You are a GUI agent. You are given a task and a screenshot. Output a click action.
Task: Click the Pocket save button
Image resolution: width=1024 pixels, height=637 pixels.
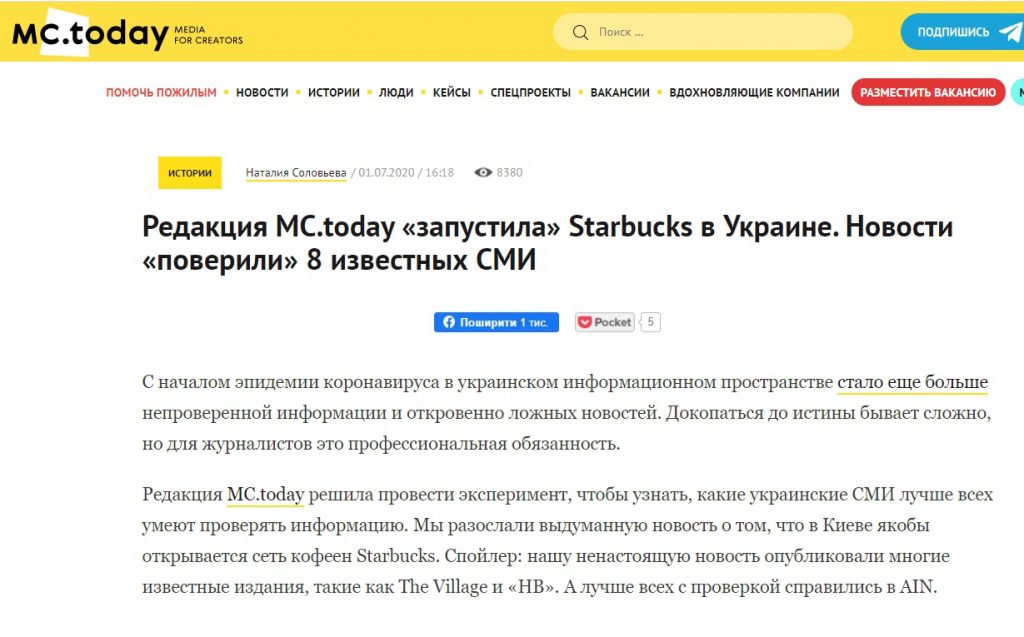point(605,322)
